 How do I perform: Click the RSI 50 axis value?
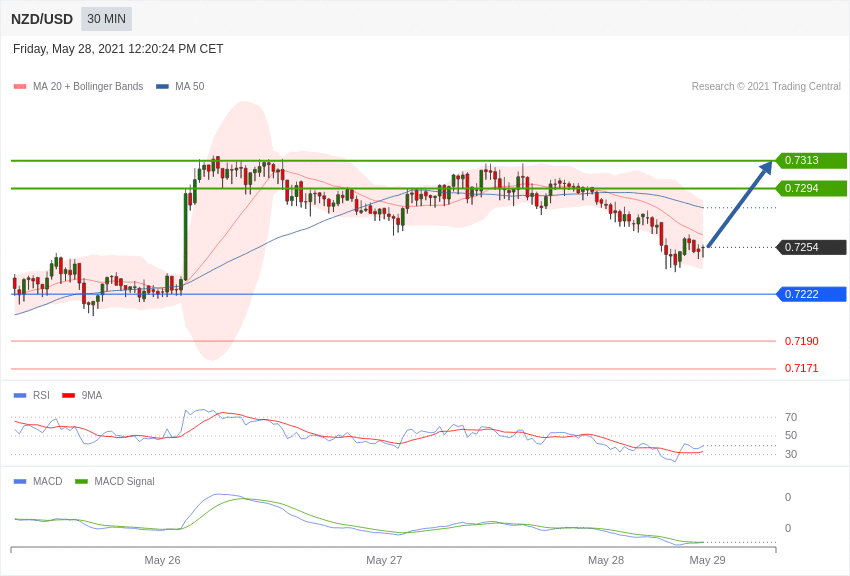click(x=791, y=435)
